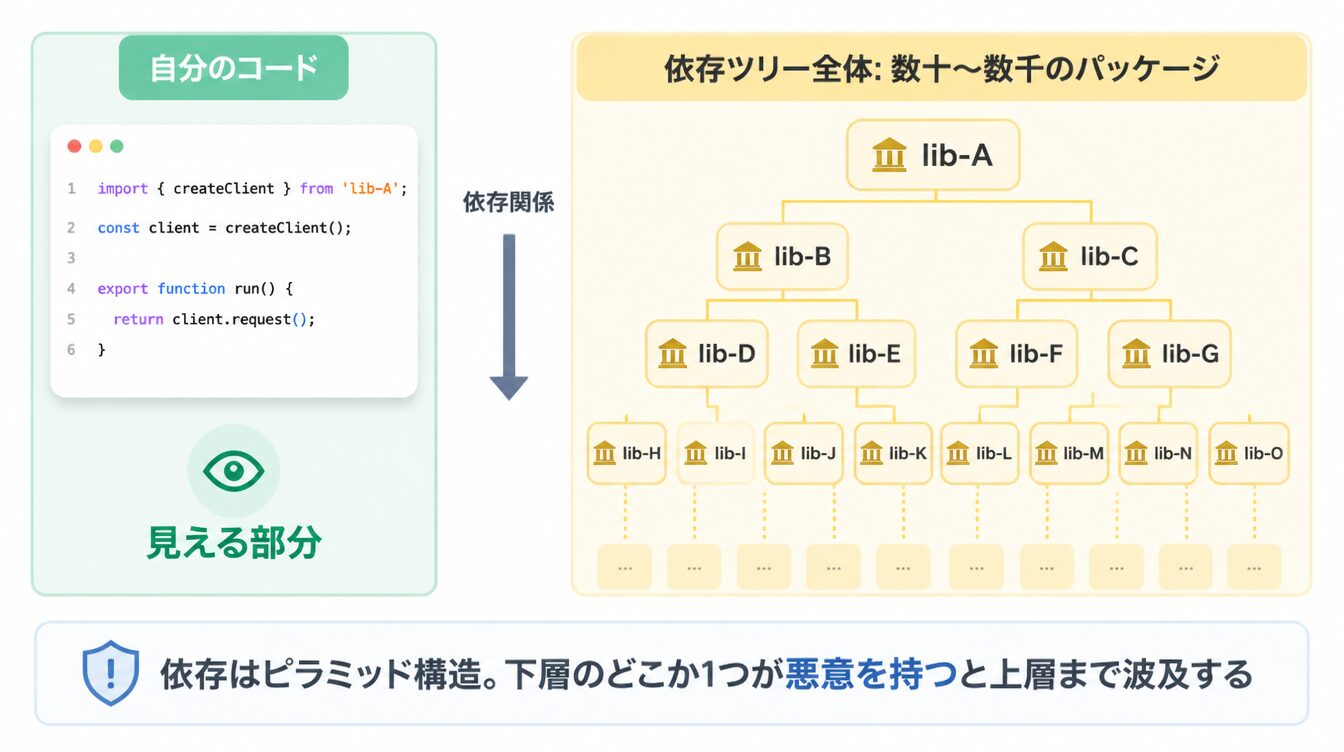Click the import createClient code line
1344x752 pixels.
[x=253, y=188]
